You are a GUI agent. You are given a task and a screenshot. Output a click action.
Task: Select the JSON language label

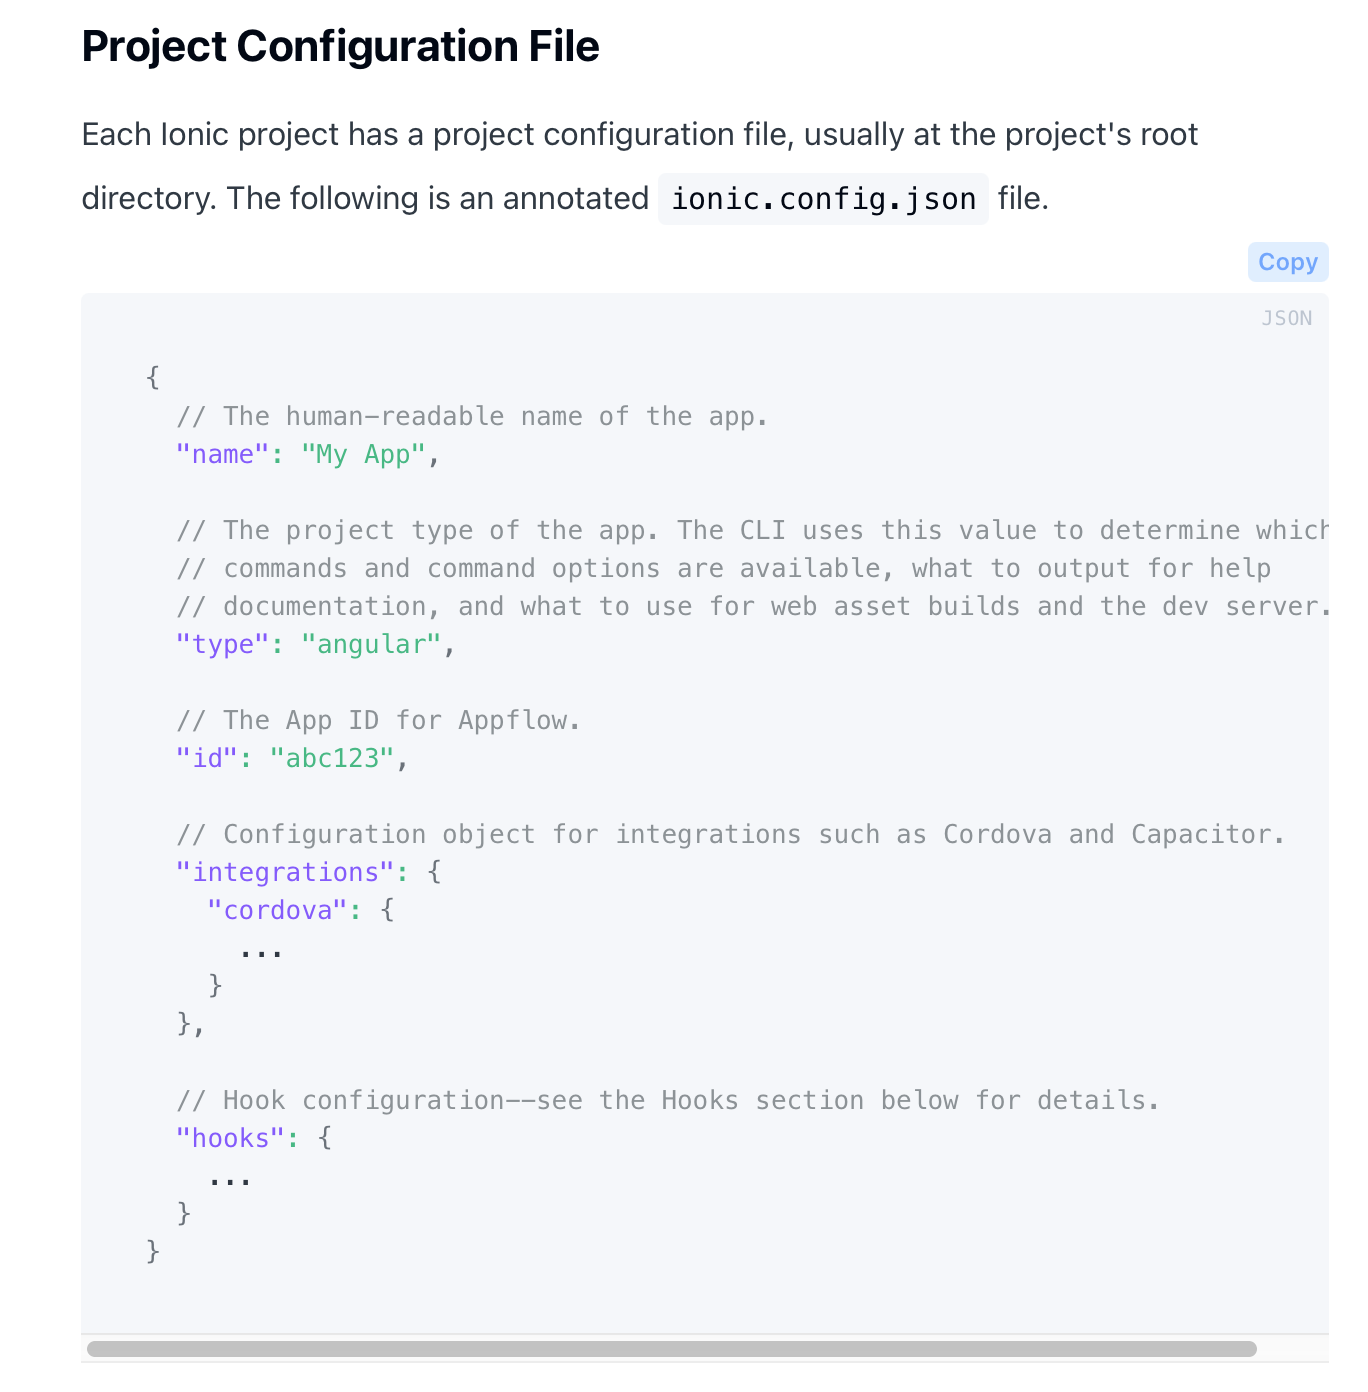click(x=1287, y=317)
